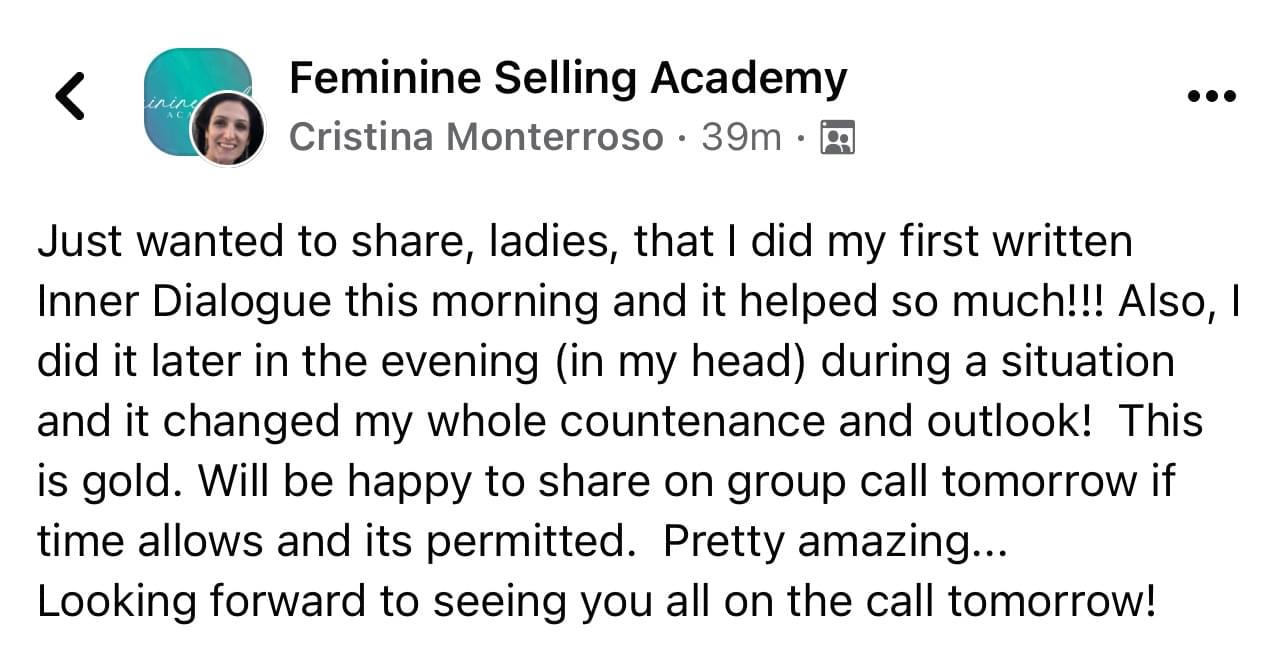
Task: Click the line starting "and it changed my"
Action: click(619, 421)
